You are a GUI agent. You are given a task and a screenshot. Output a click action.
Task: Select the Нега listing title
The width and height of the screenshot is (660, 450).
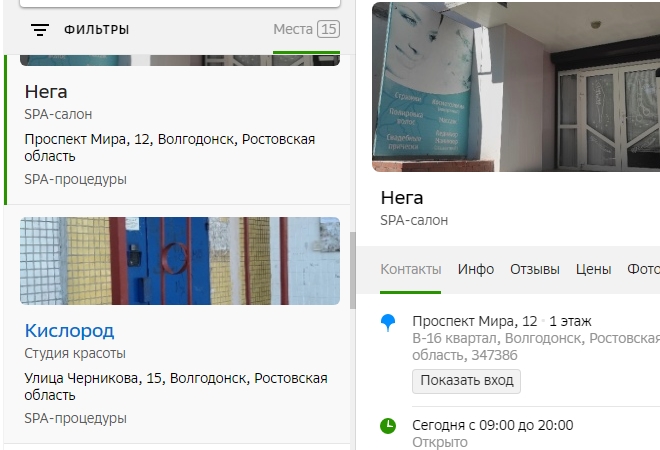point(46,92)
